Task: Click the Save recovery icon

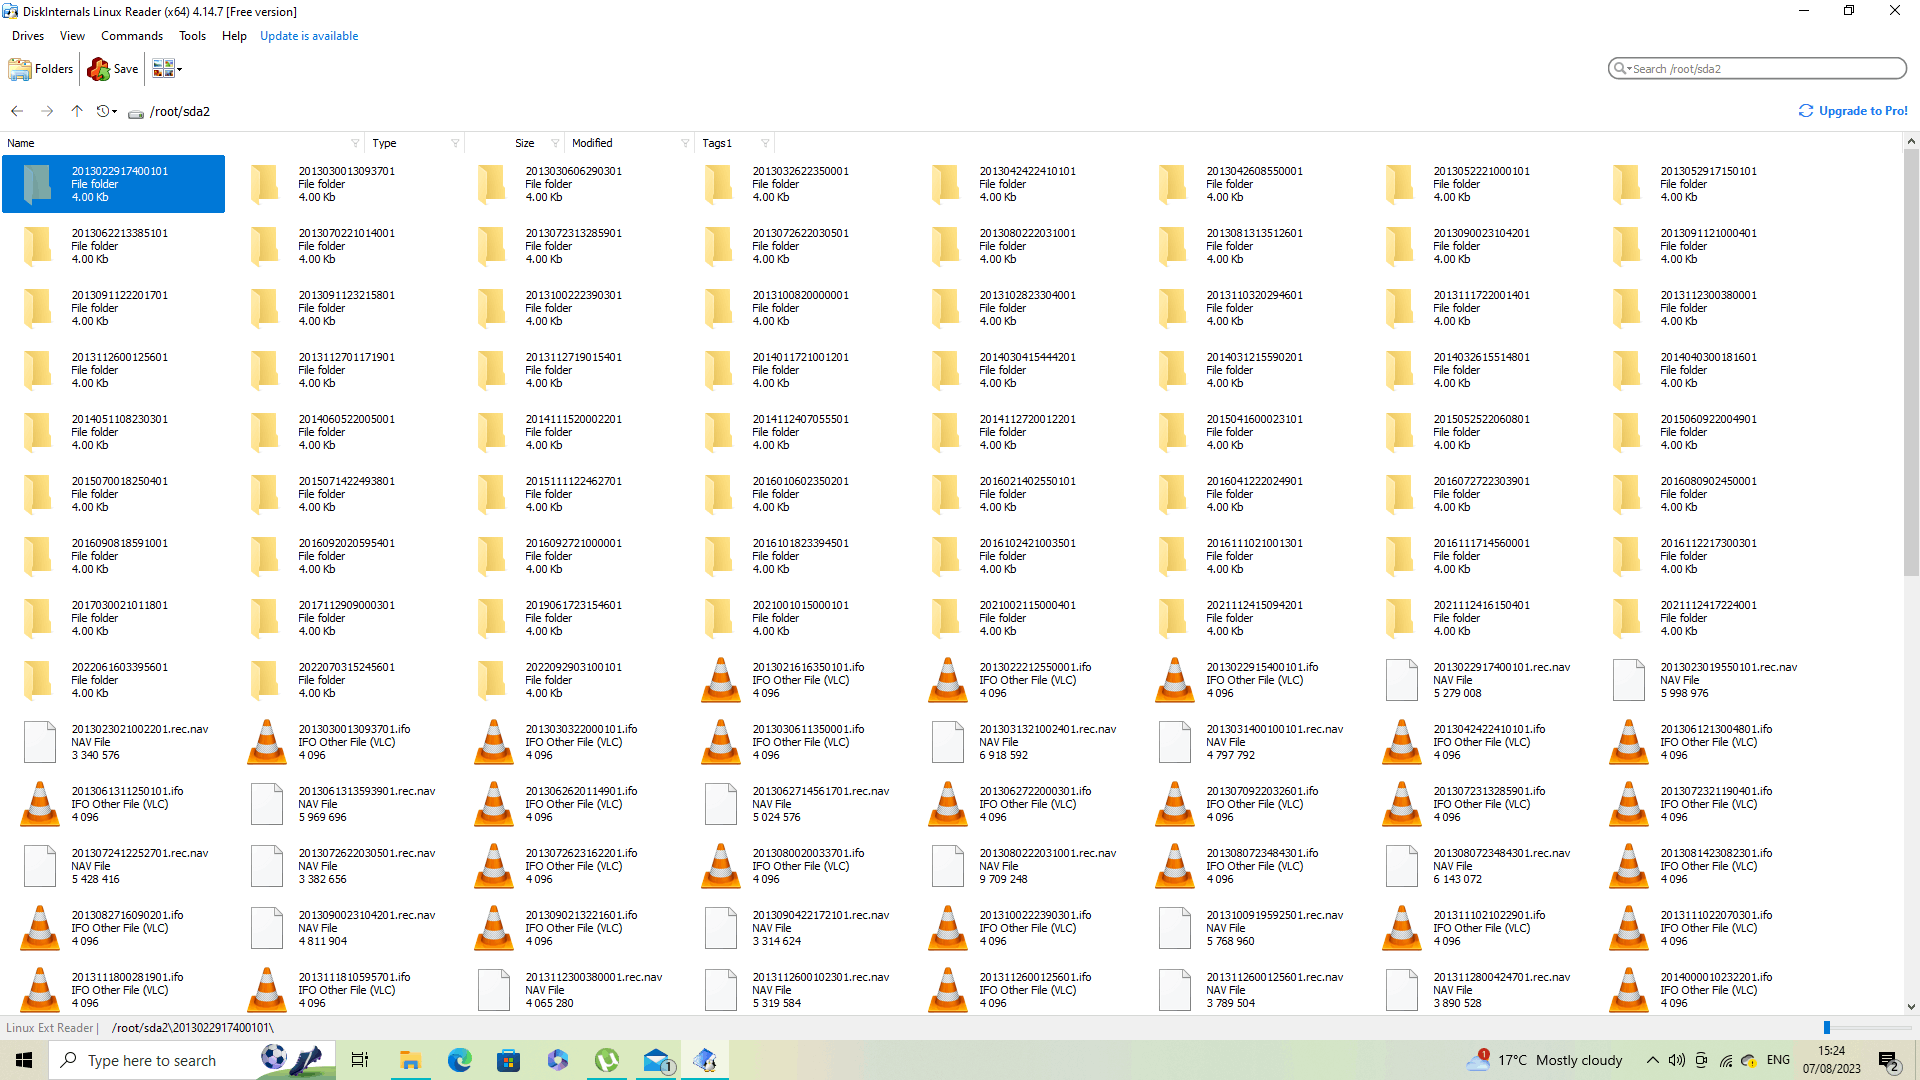Action: 99,69
